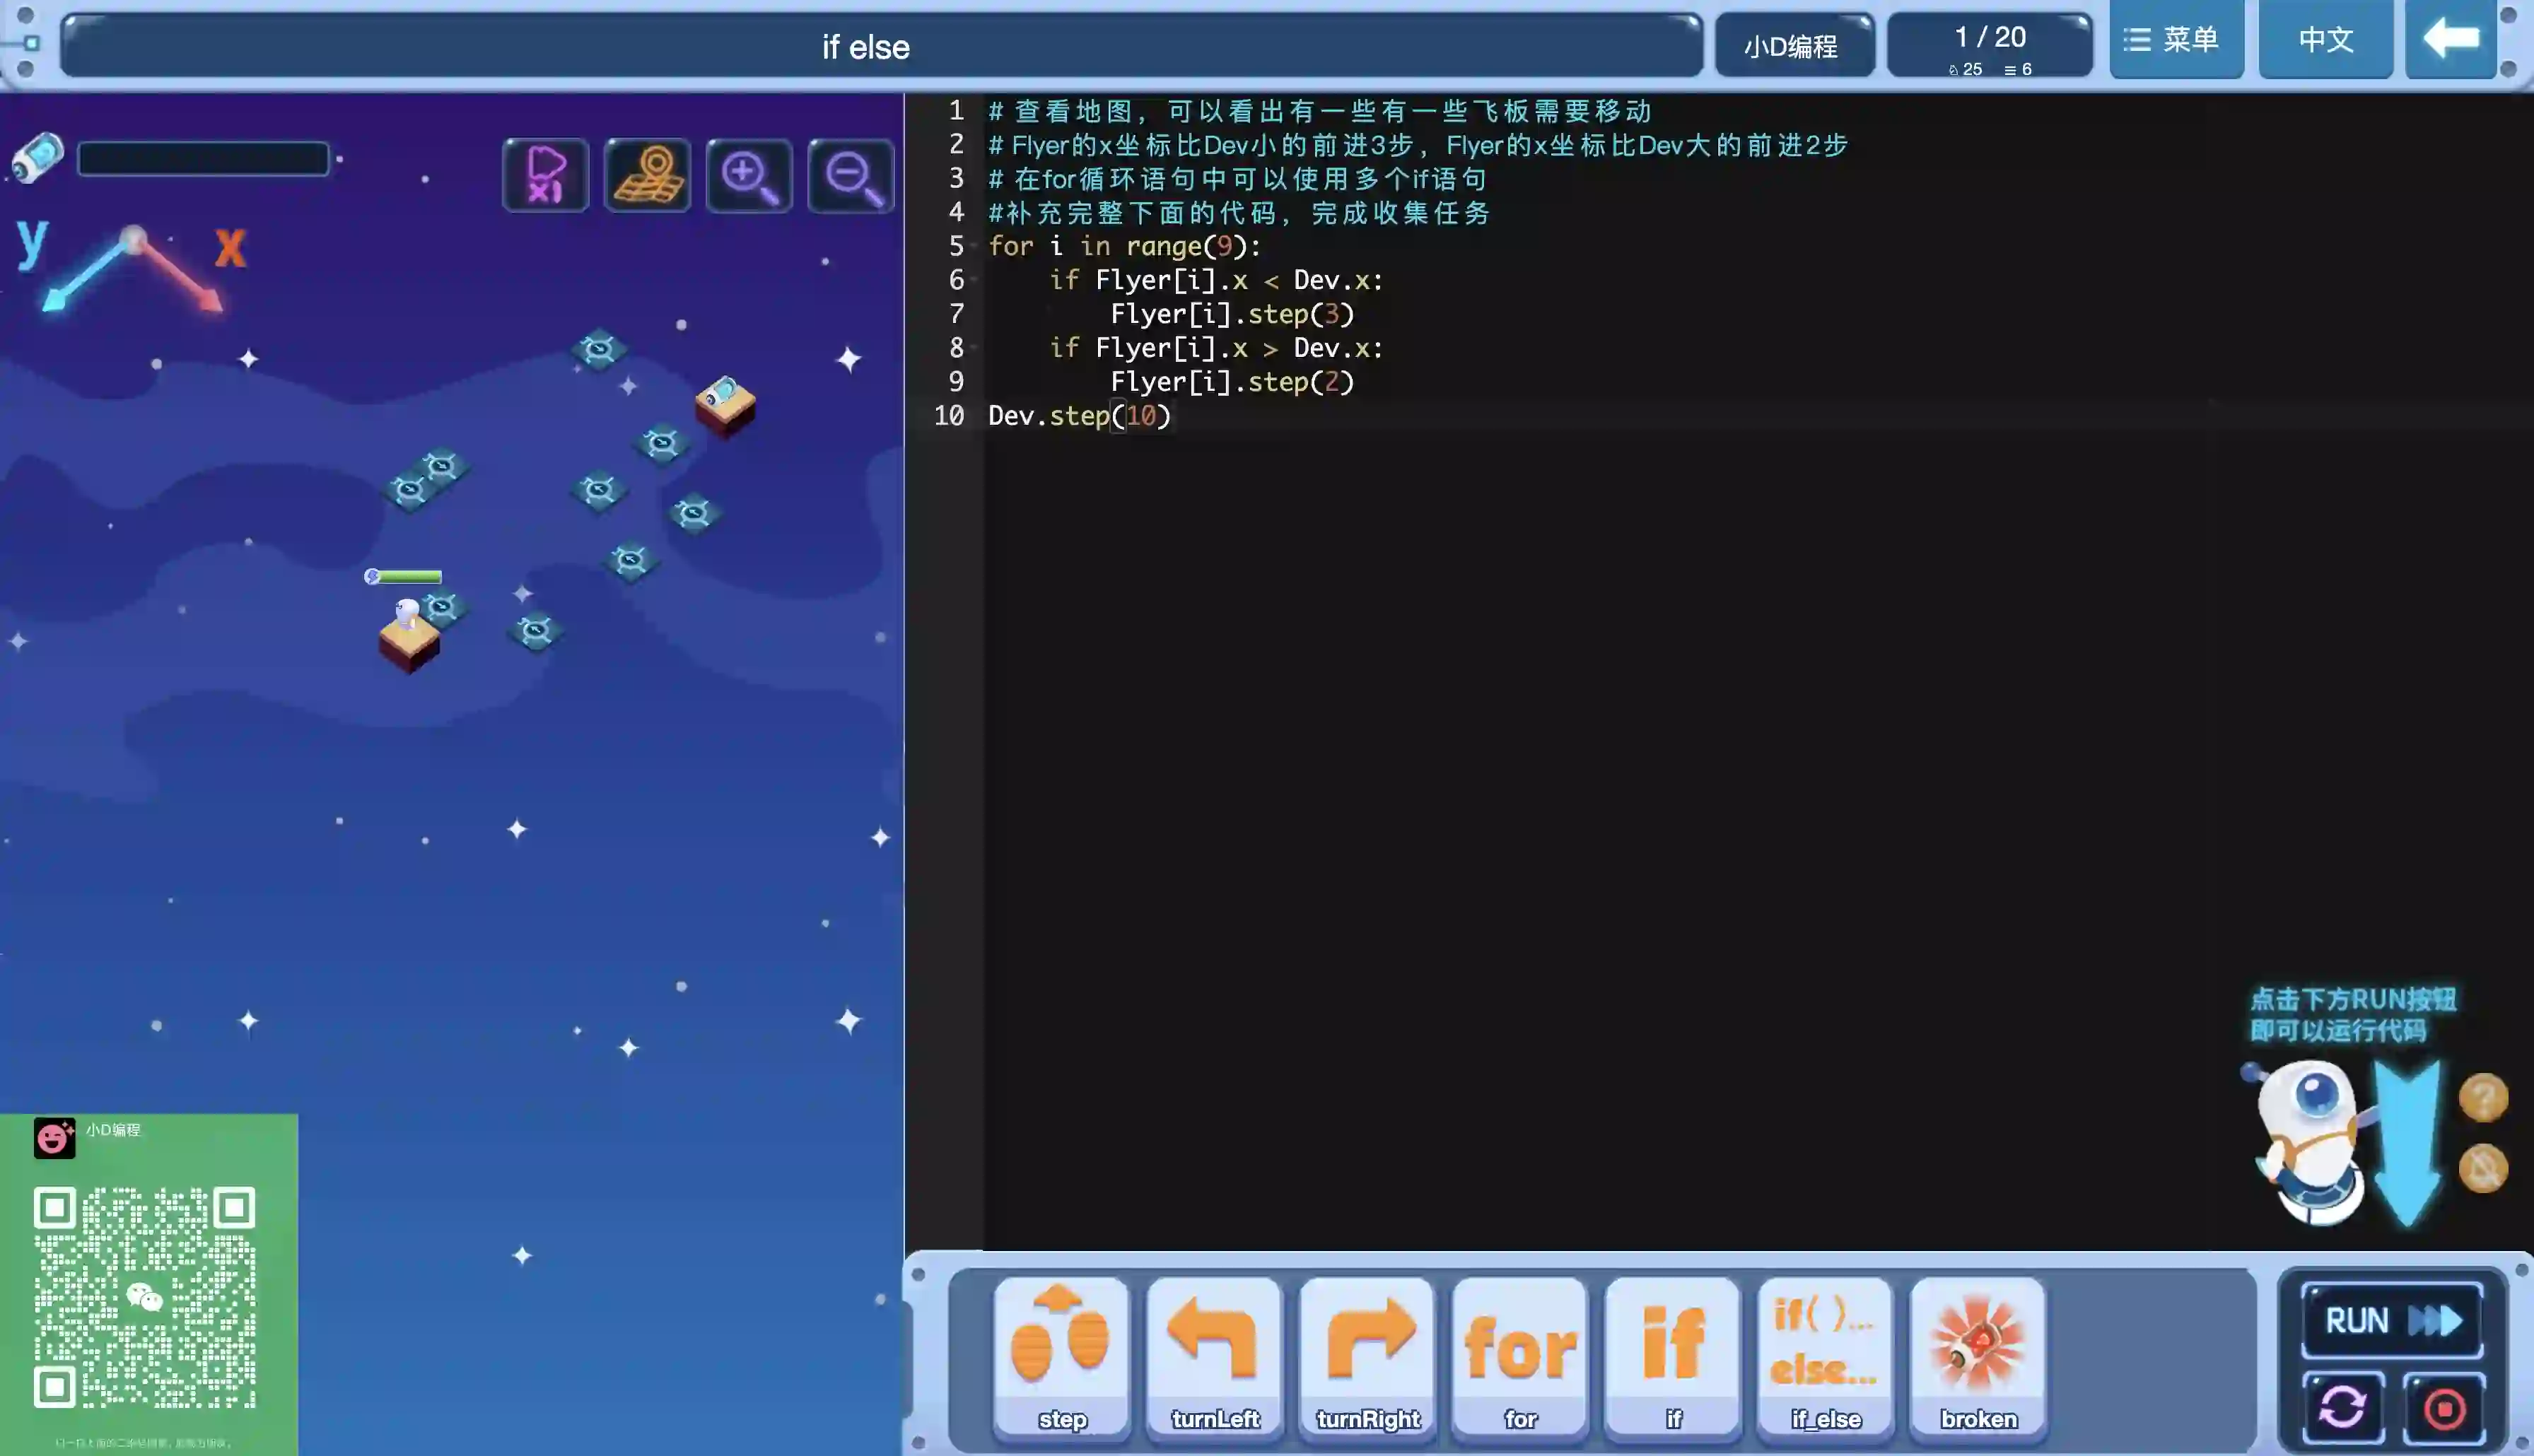This screenshot has width=2534, height=1456.
Task: Open the 菜单 menu
Action: [x=2176, y=40]
